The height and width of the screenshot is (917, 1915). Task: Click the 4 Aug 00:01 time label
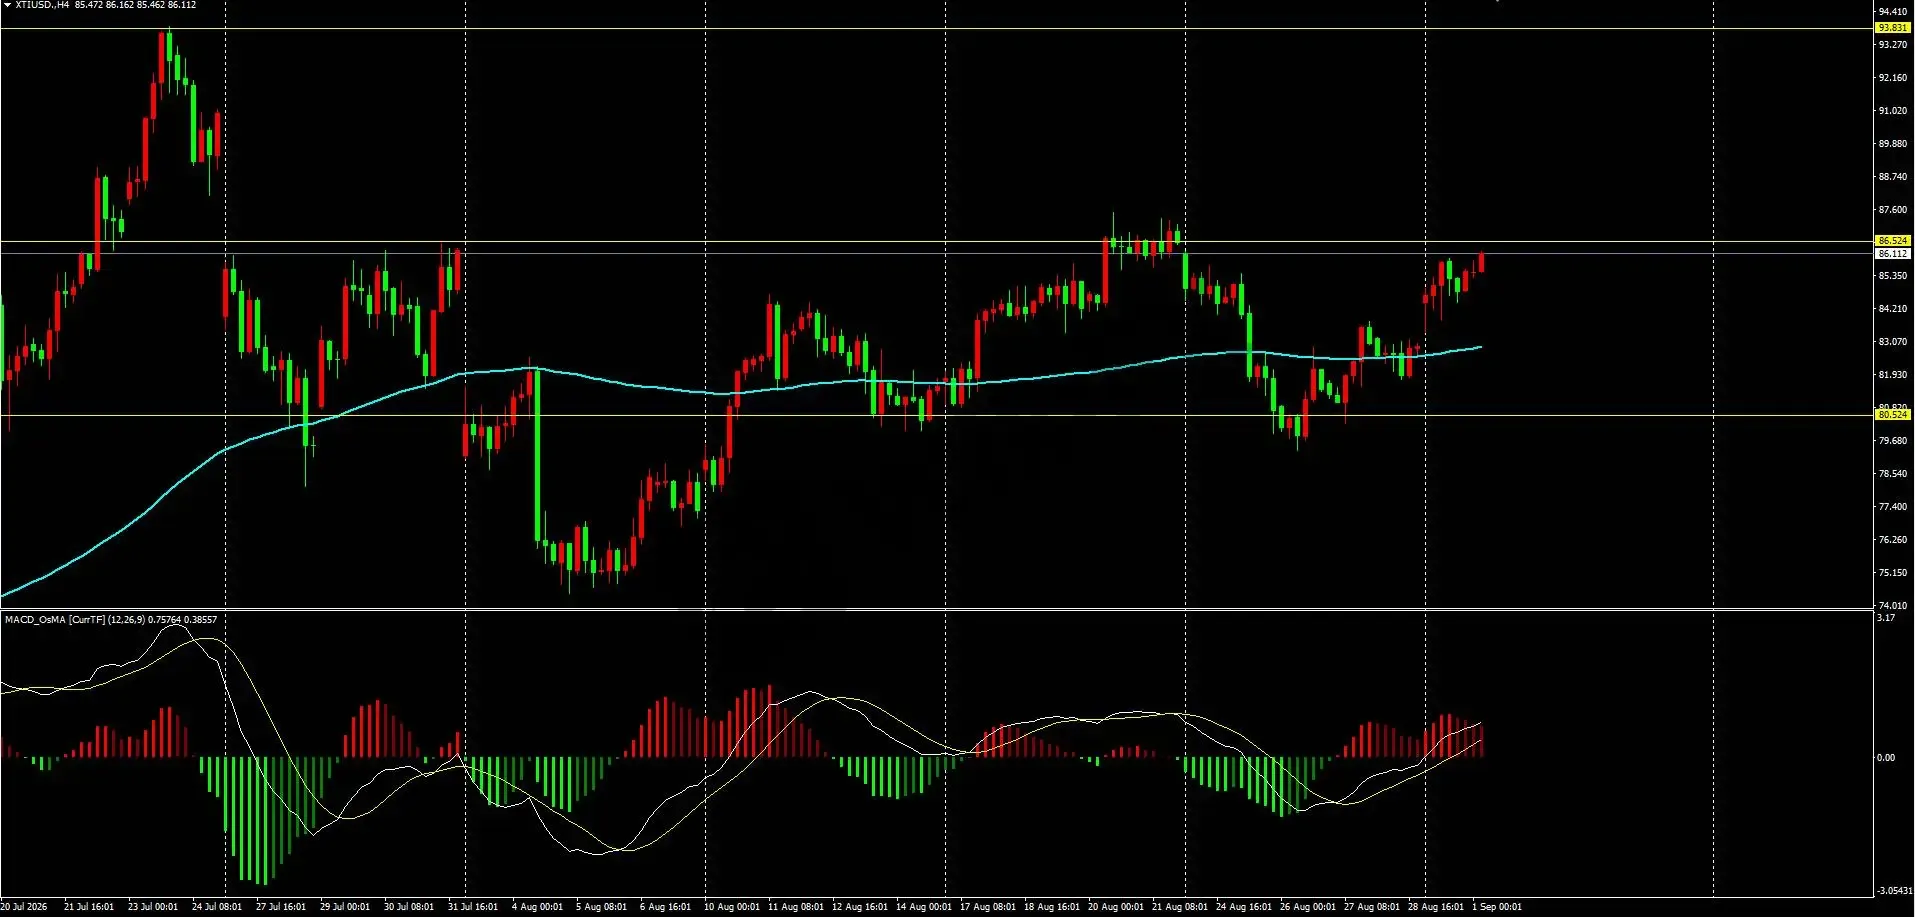coord(537,907)
